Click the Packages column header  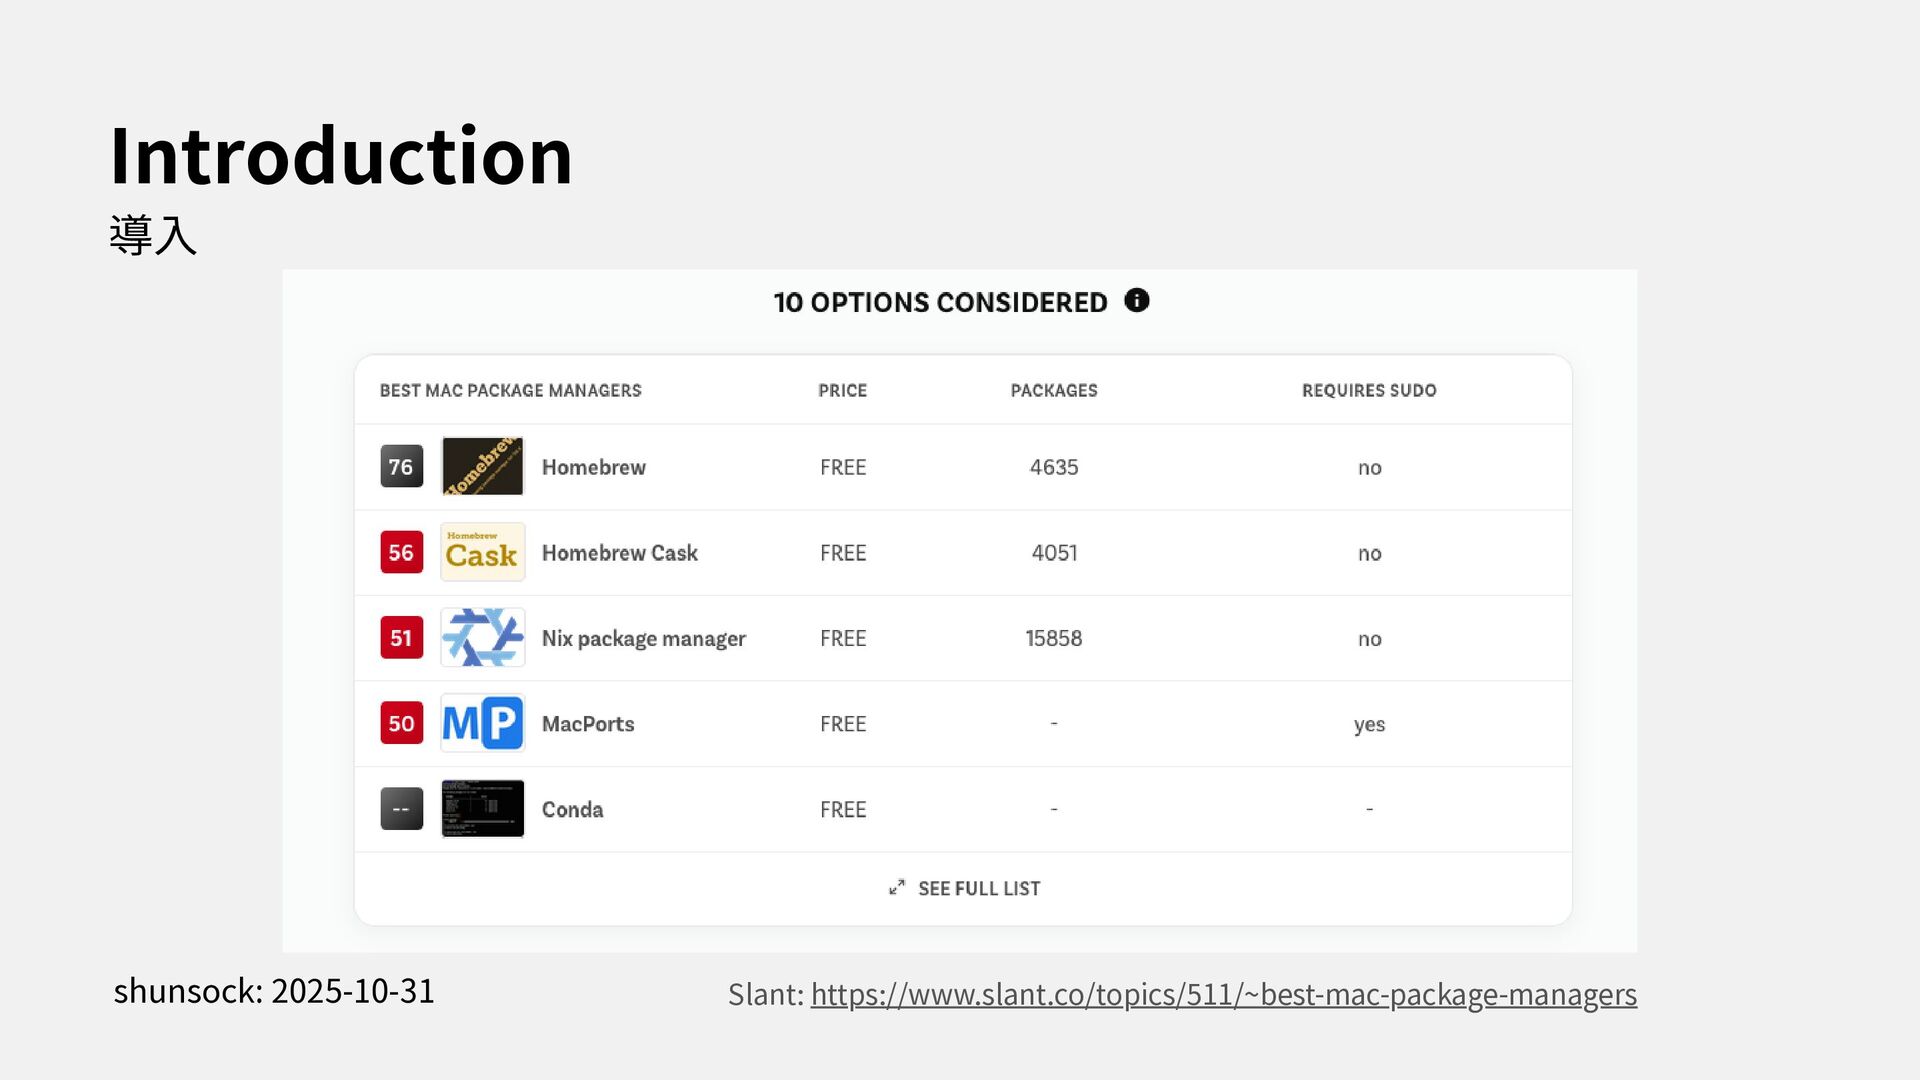point(1053,390)
